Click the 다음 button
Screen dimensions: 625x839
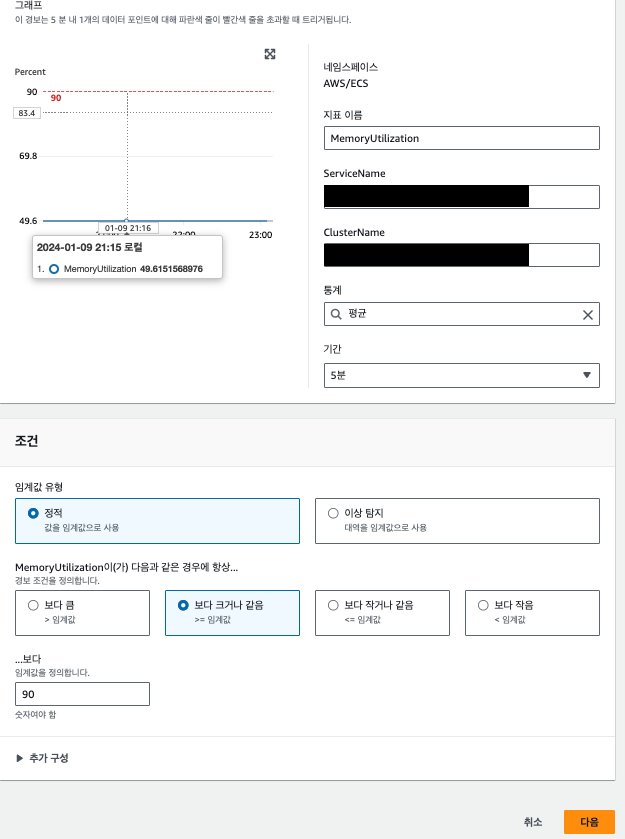coord(589,822)
